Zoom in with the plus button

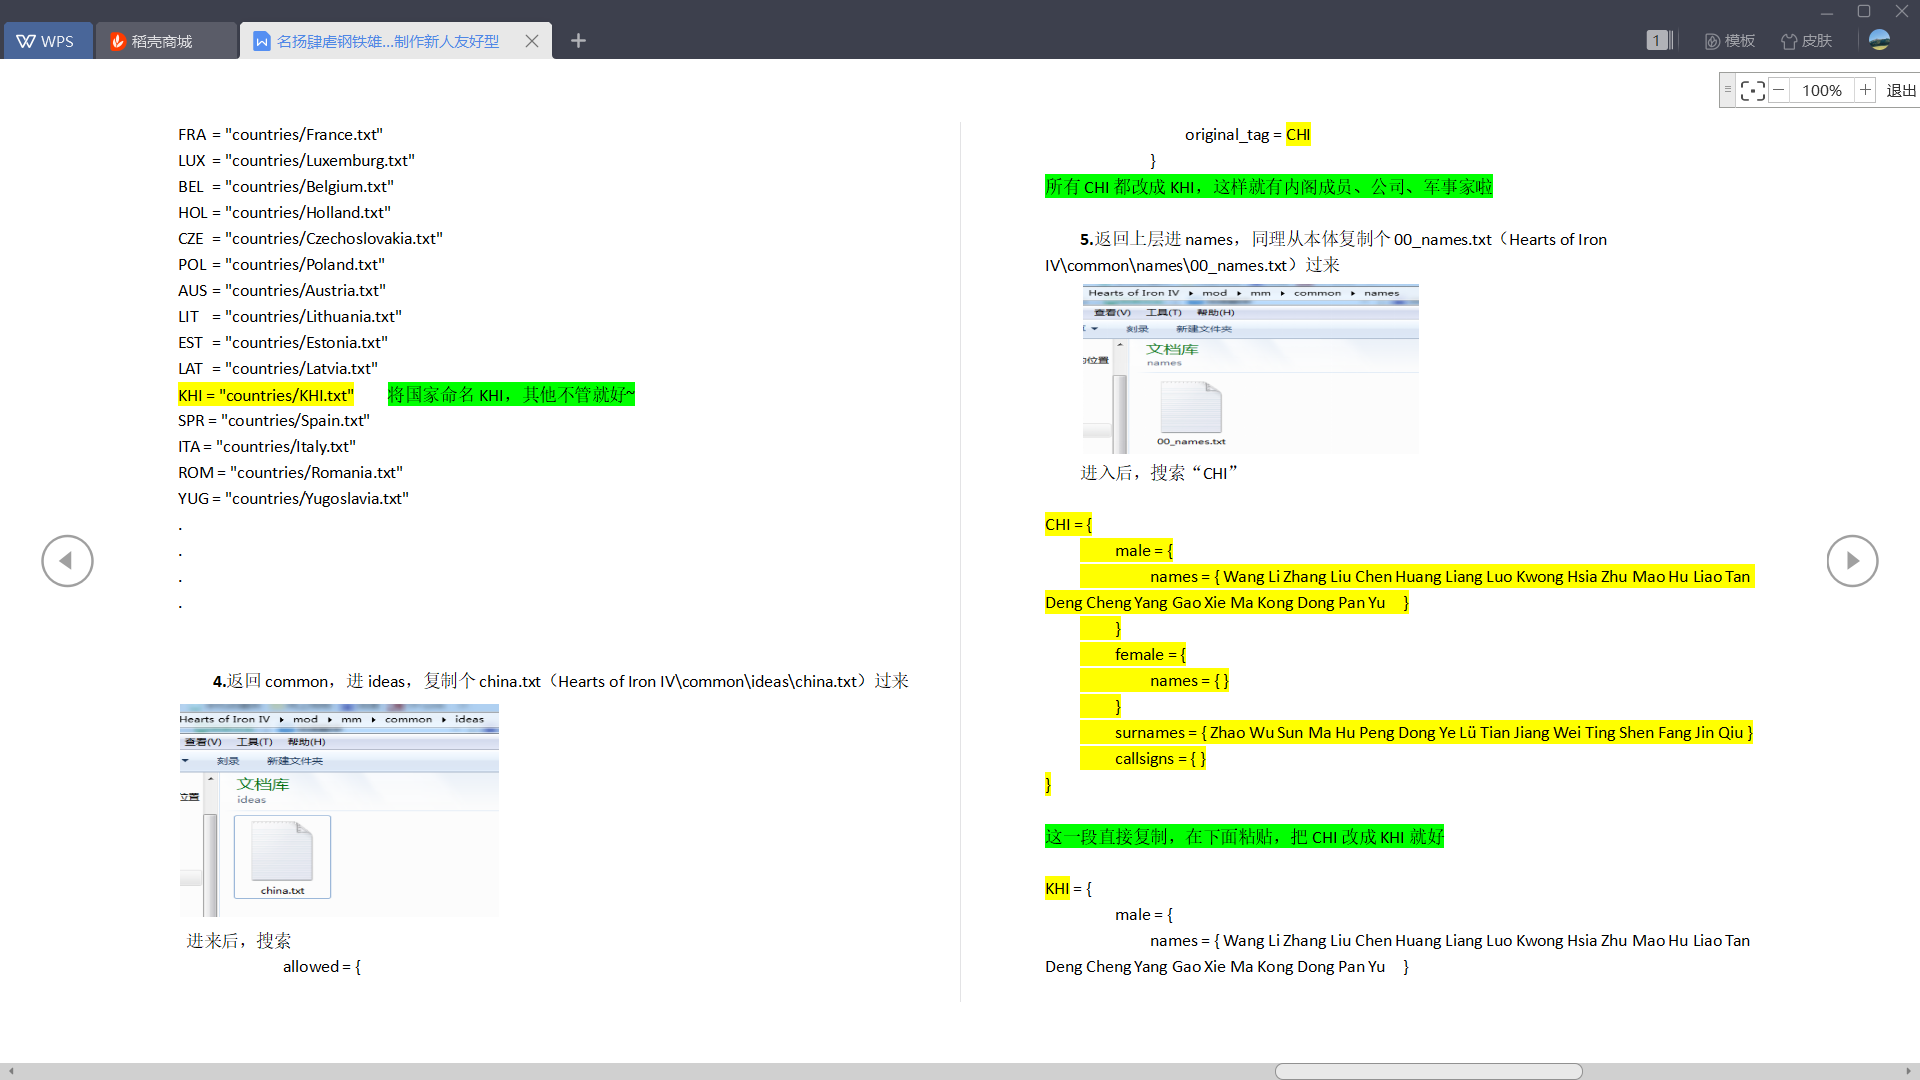point(1865,90)
